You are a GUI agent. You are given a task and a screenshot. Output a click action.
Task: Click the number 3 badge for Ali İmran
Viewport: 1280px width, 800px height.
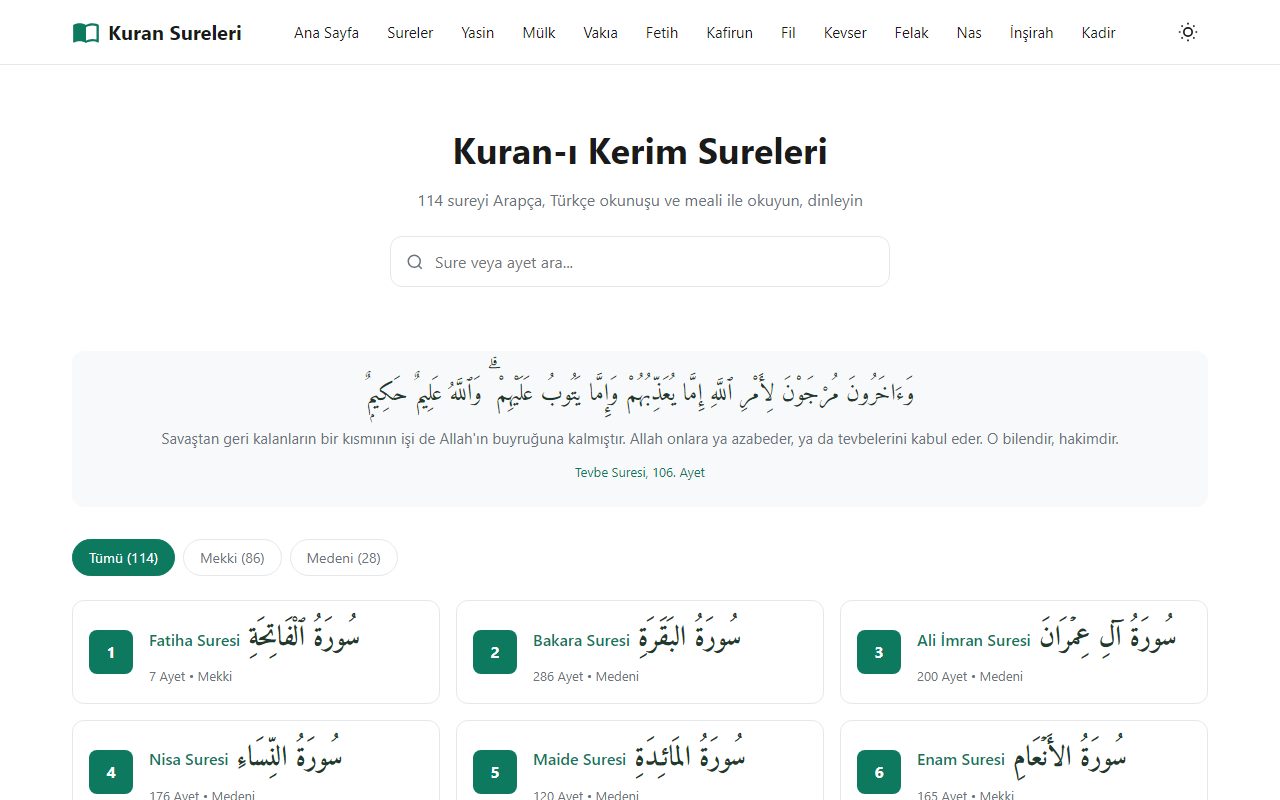(x=879, y=652)
